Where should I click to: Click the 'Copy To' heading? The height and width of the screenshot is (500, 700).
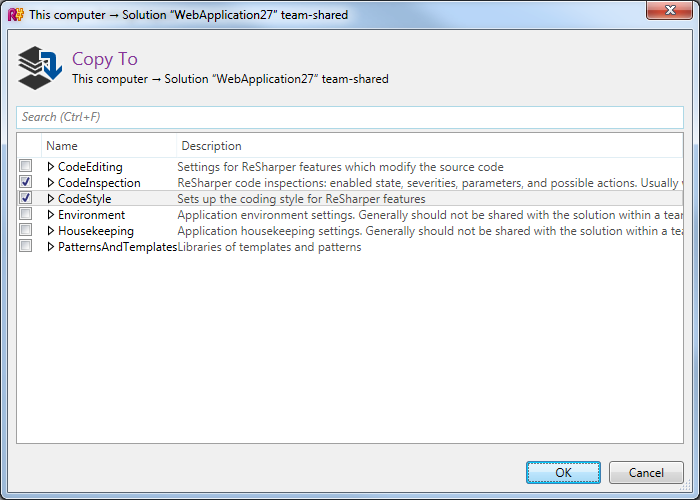point(105,59)
